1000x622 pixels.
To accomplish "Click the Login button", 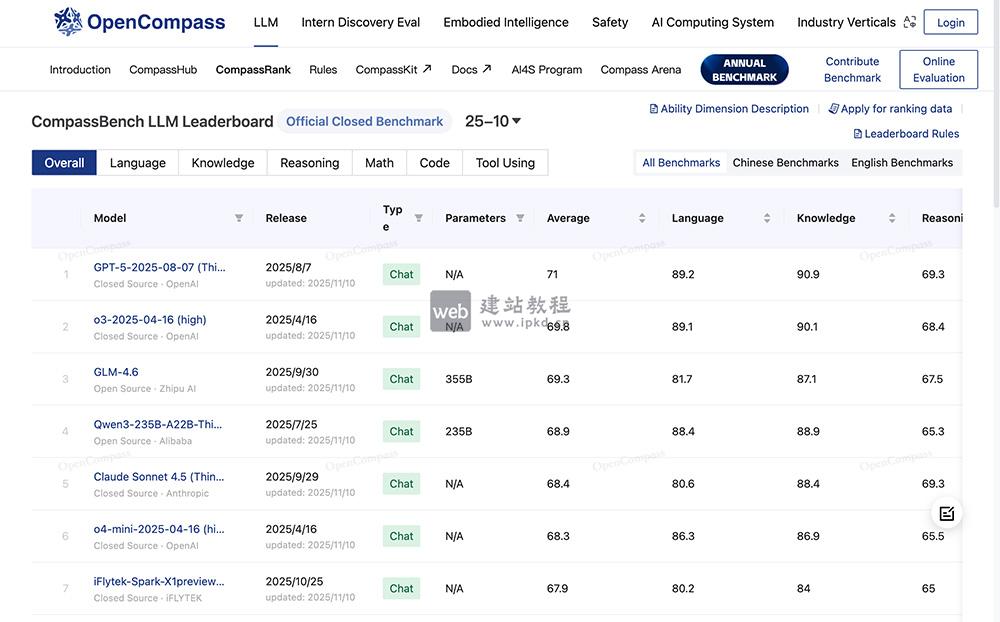I will pyautogui.click(x=951, y=21).
